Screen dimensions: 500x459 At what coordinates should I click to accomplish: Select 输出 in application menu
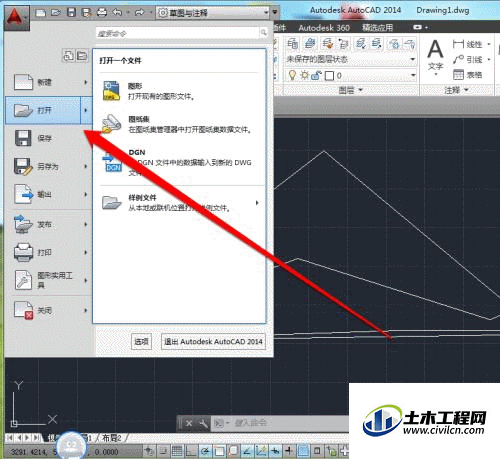pyautogui.click(x=47, y=194)
